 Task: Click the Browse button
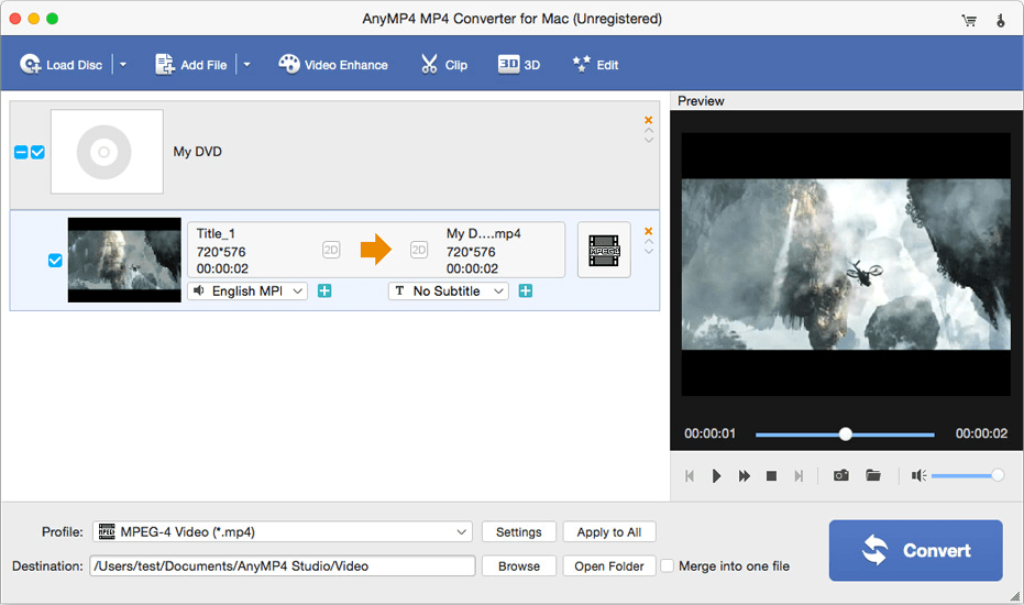(x=519, y=566)
